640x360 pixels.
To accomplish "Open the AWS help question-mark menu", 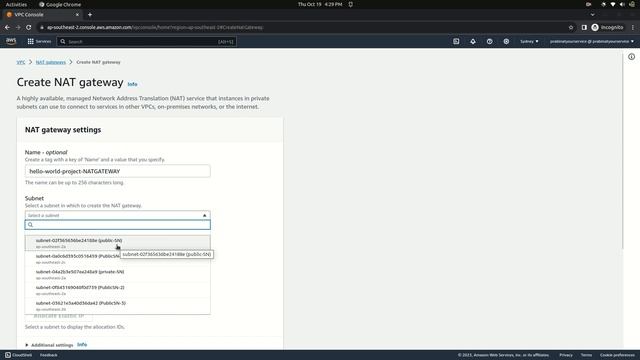I will pyautogui.click(x=489, y=41).
